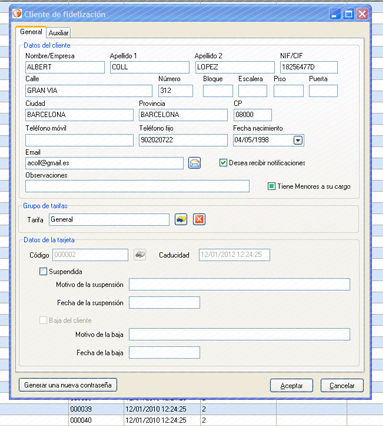The image size is (383, 426).
Task: Click Generar una nueva contraseña button
Action: tap(68, 385)
